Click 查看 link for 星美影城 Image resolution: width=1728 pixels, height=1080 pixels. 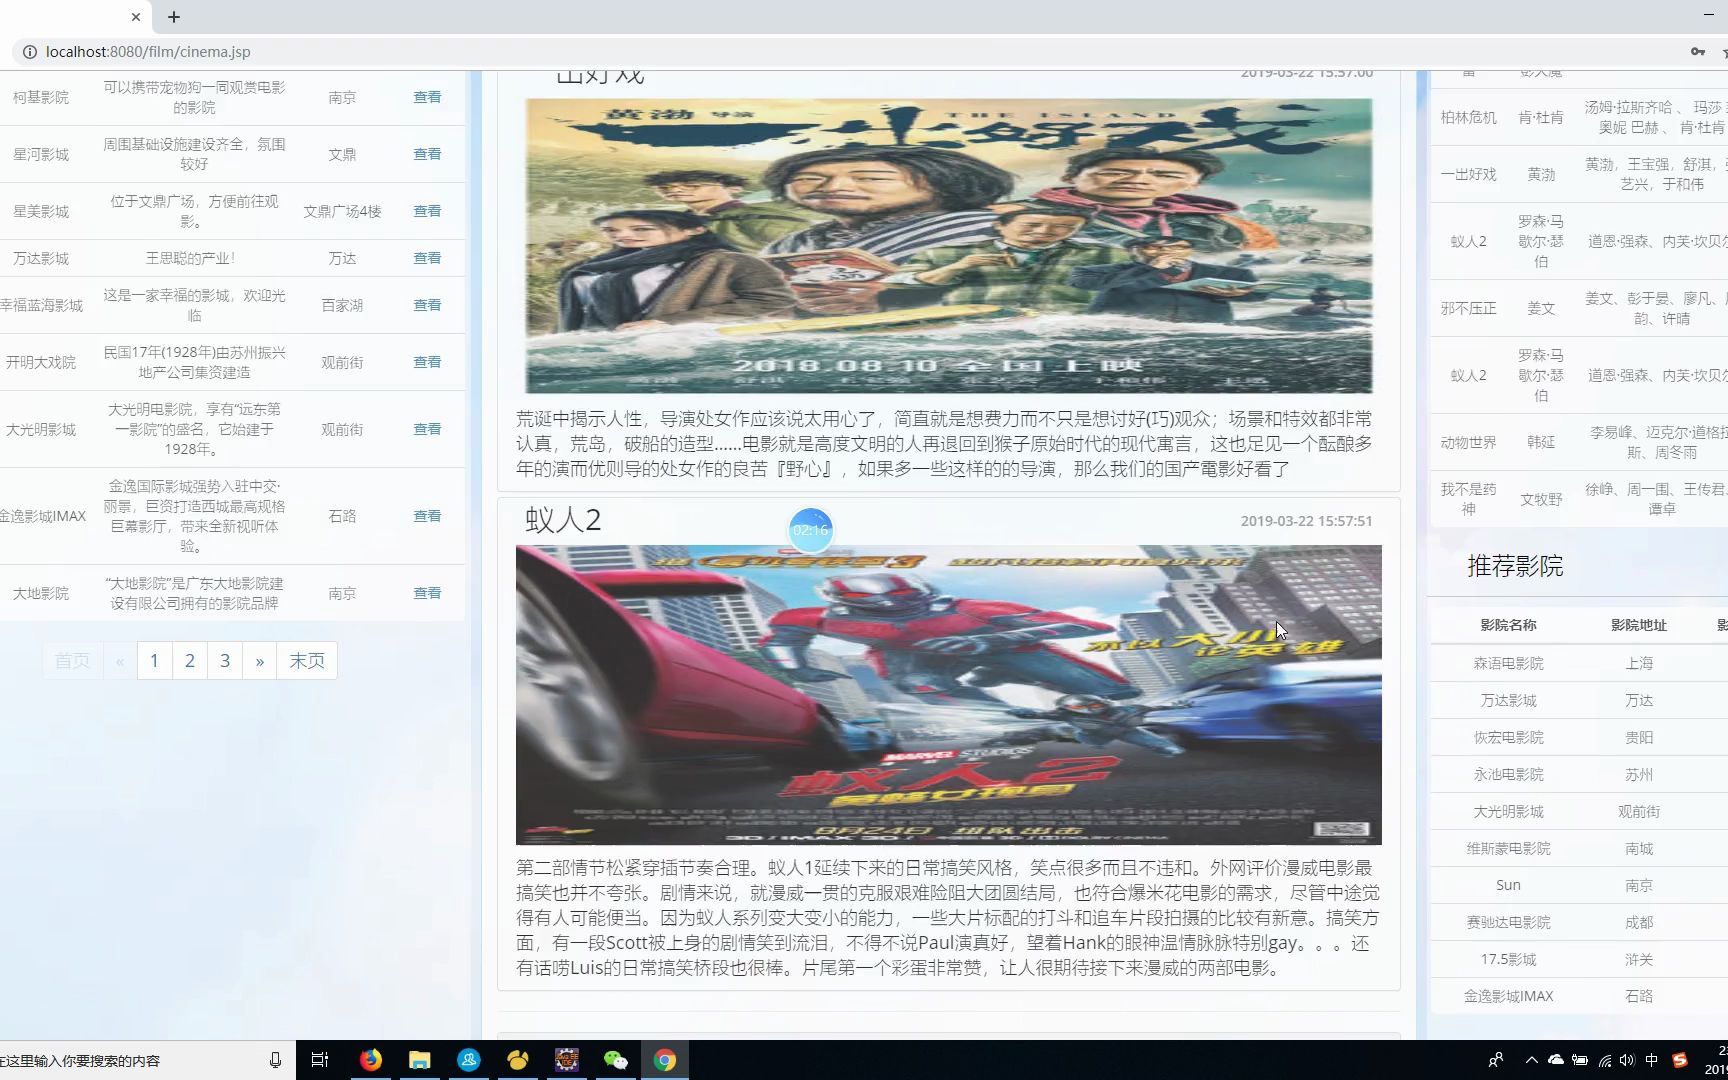point(427,211)
